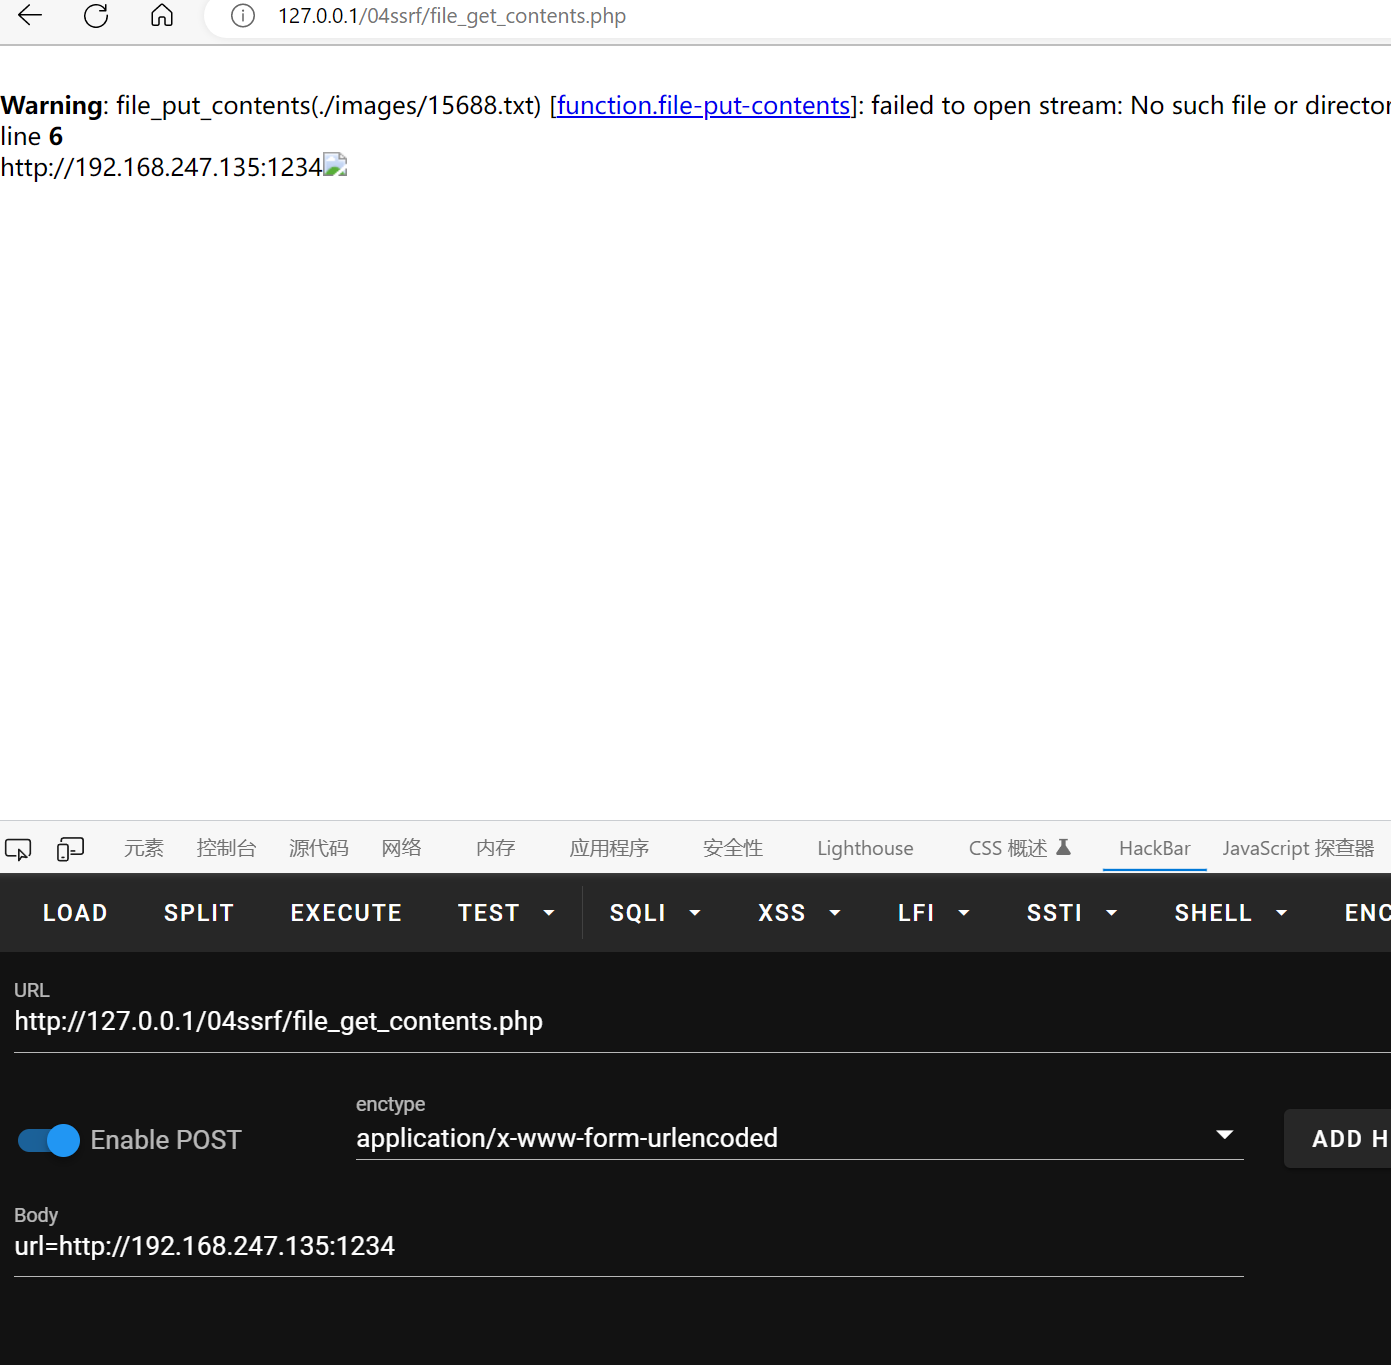1391x1365 pixels.
Task: Click the broken image icon on page
Action: (335, 165)
